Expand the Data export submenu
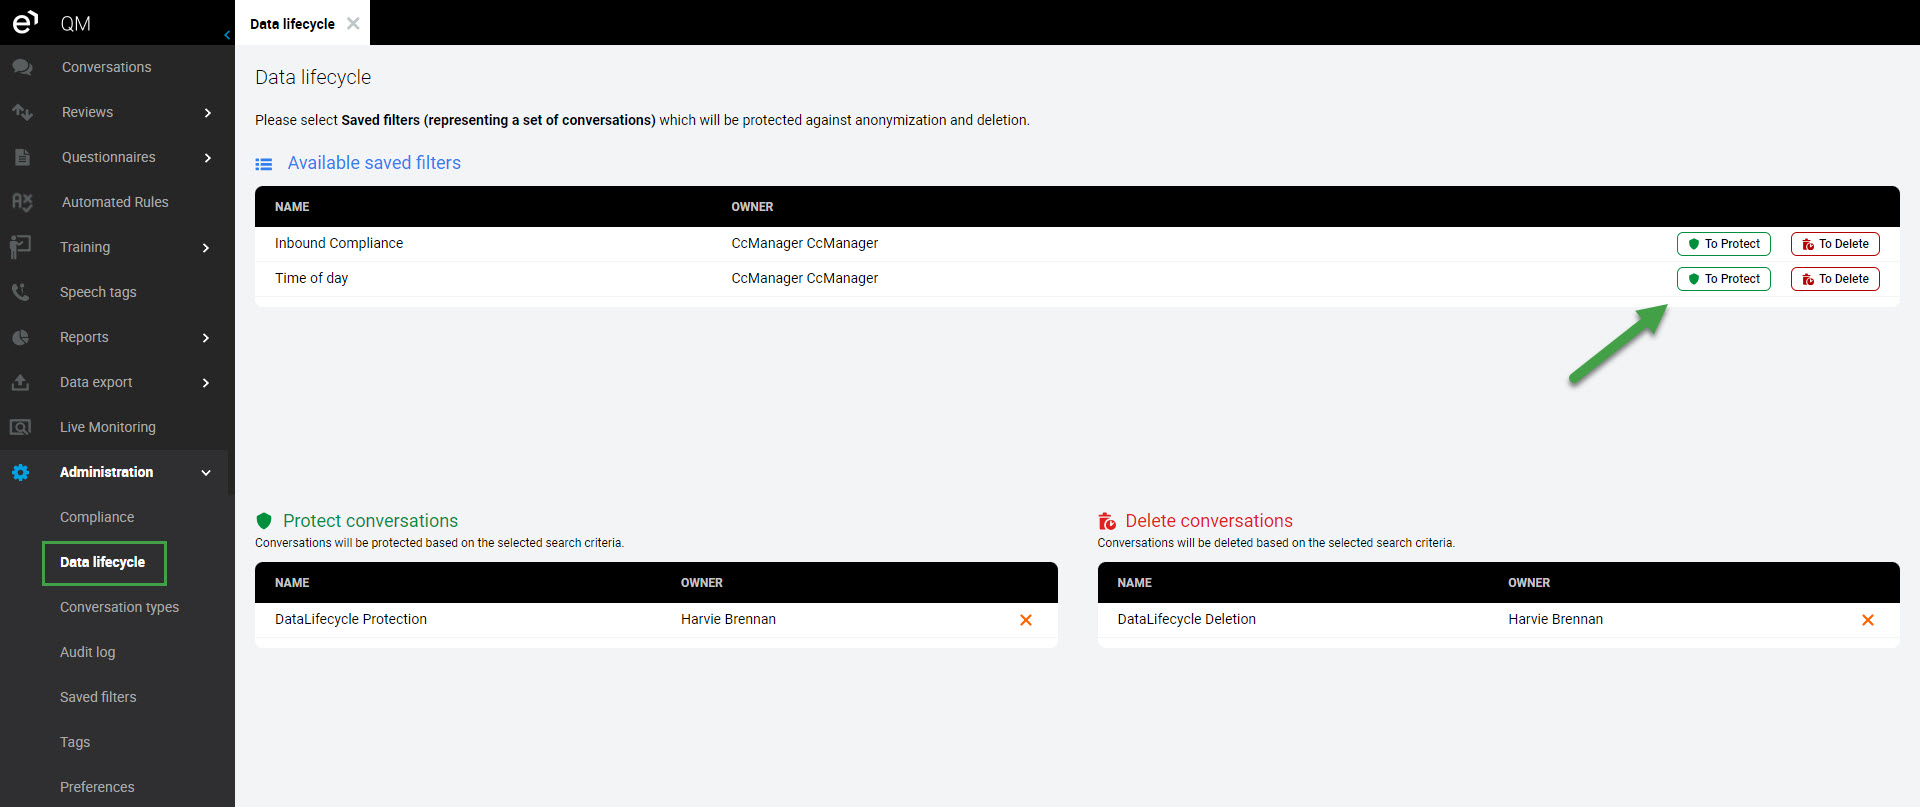1920x807 pixels. [x=206, y=383]
